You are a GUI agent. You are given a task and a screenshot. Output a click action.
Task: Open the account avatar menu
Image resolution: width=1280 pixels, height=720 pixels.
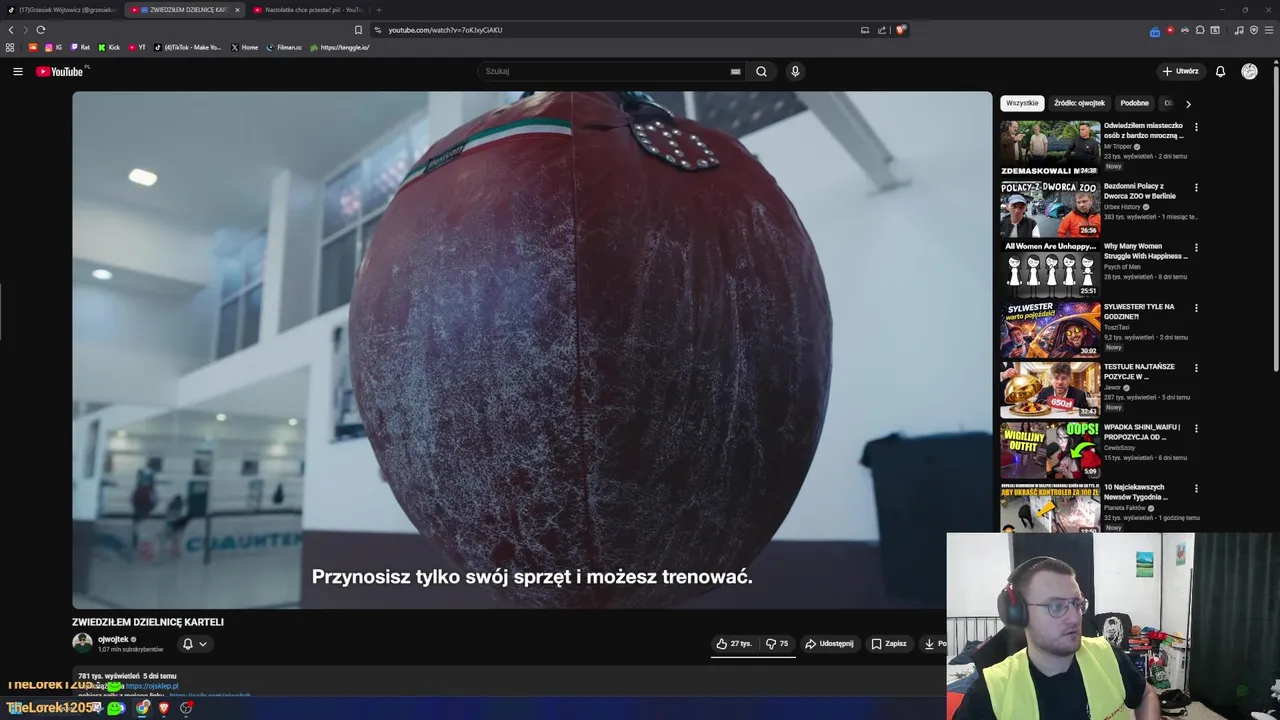(1249, 71)
